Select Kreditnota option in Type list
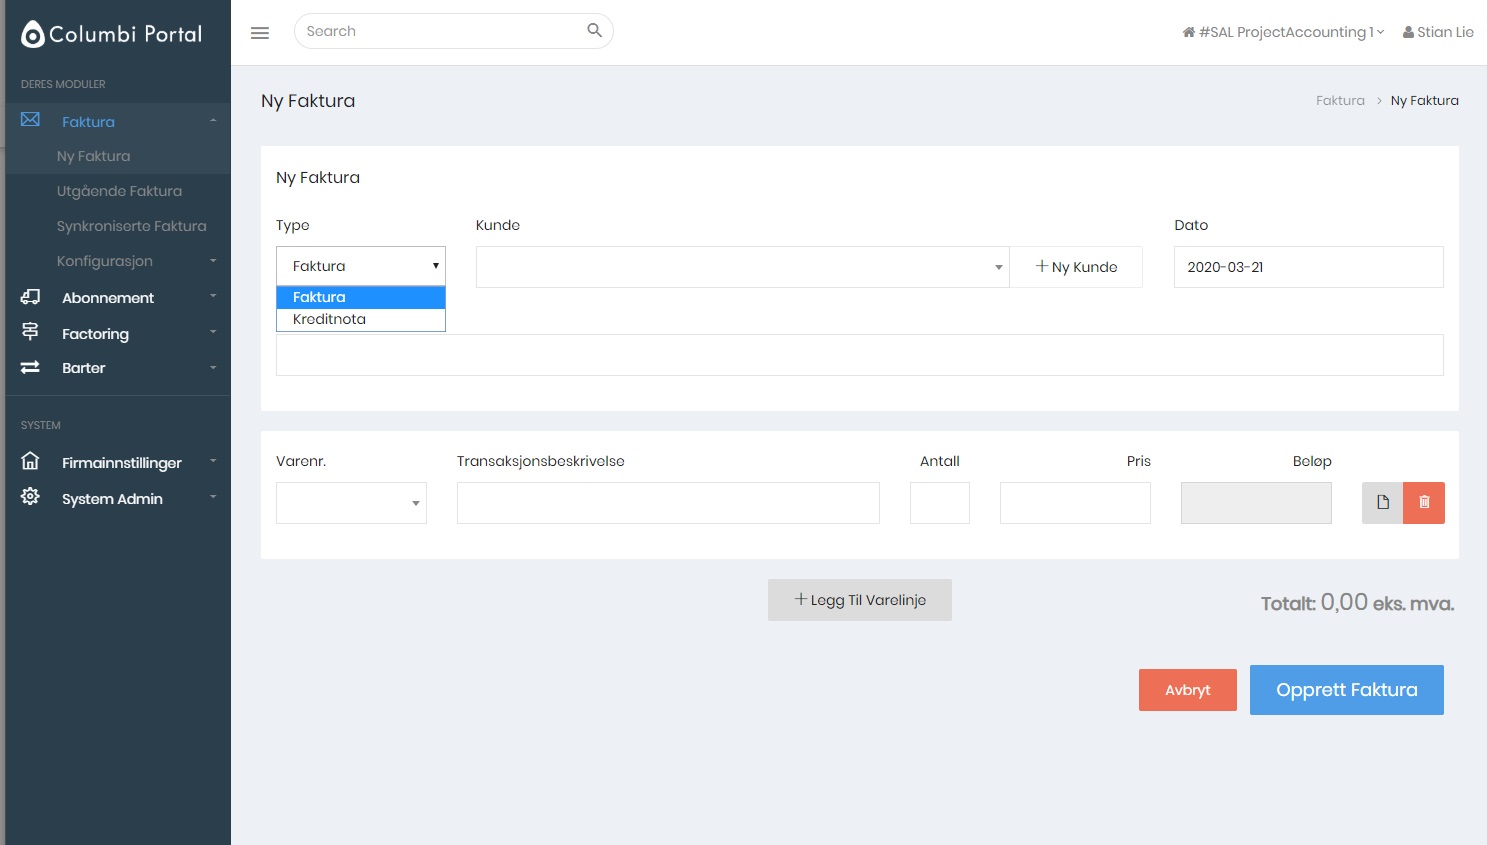 point(361,319)
